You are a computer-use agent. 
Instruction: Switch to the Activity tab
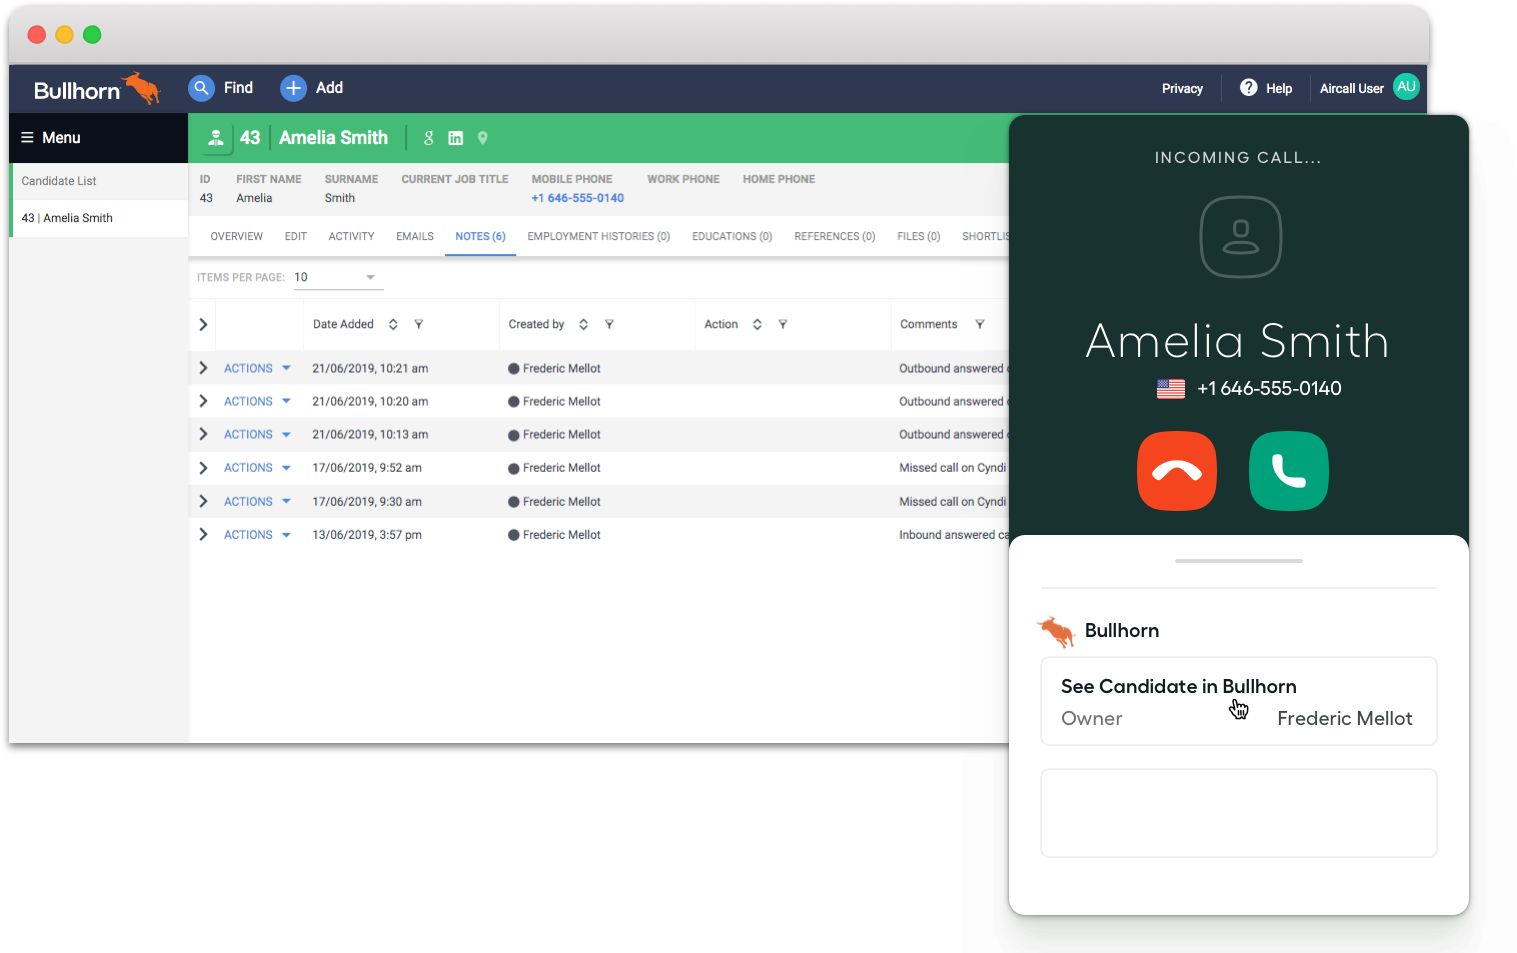pos(351,236)
